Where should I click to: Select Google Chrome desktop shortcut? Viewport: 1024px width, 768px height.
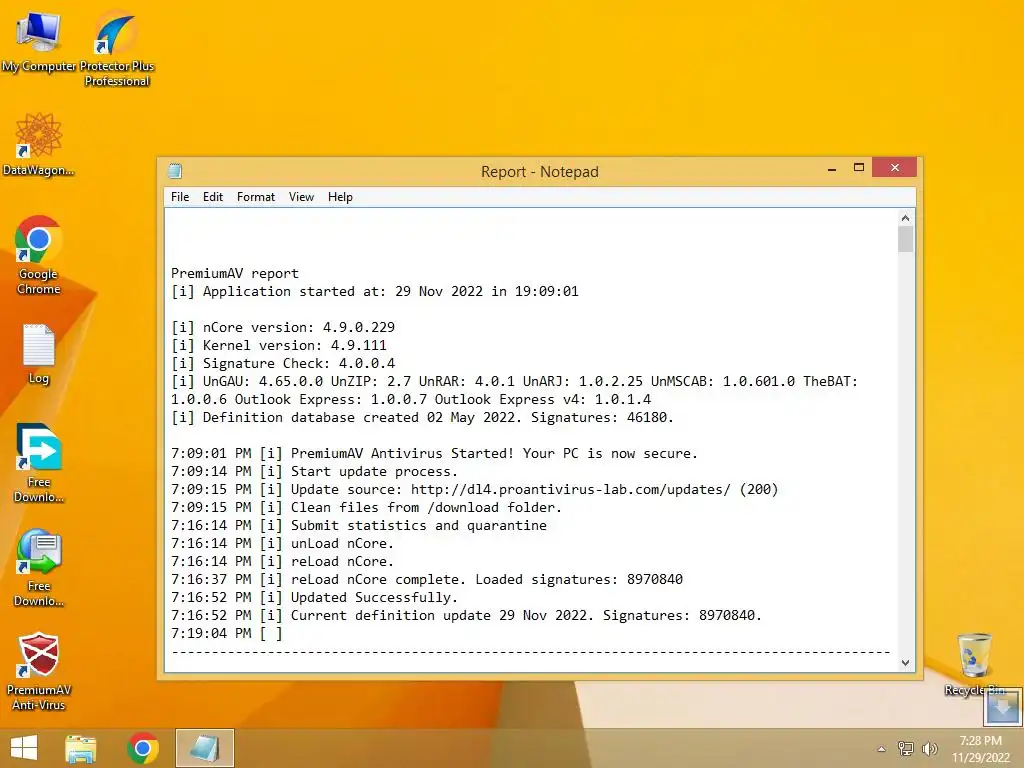click(x=39, y=255)
